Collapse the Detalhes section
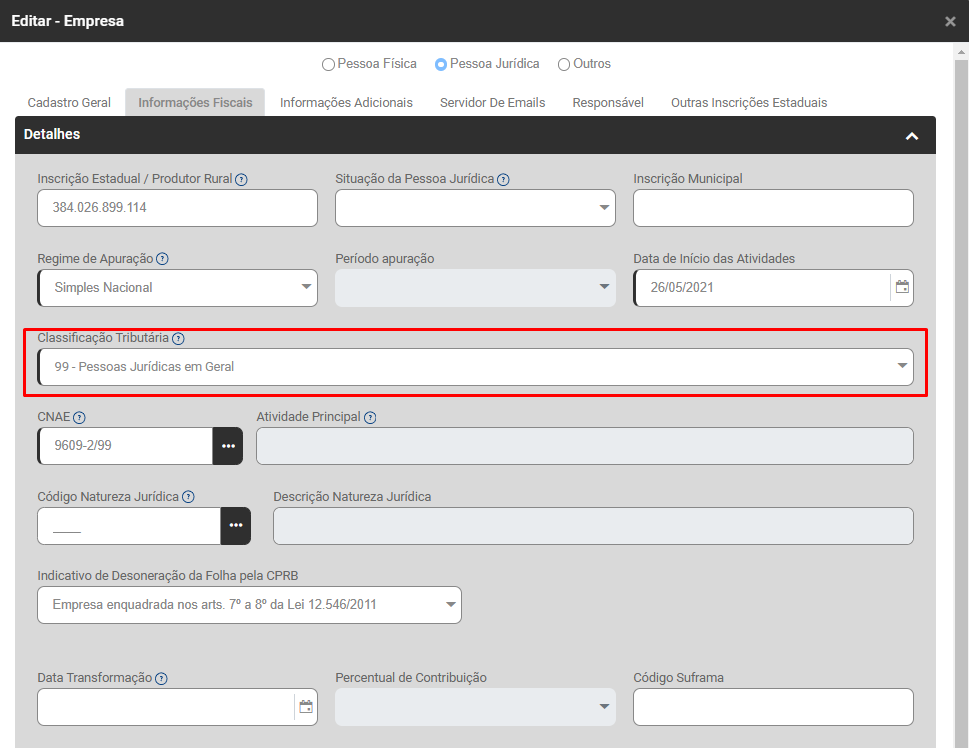This screenshot has width=969, height=748. tap(911, 136)
